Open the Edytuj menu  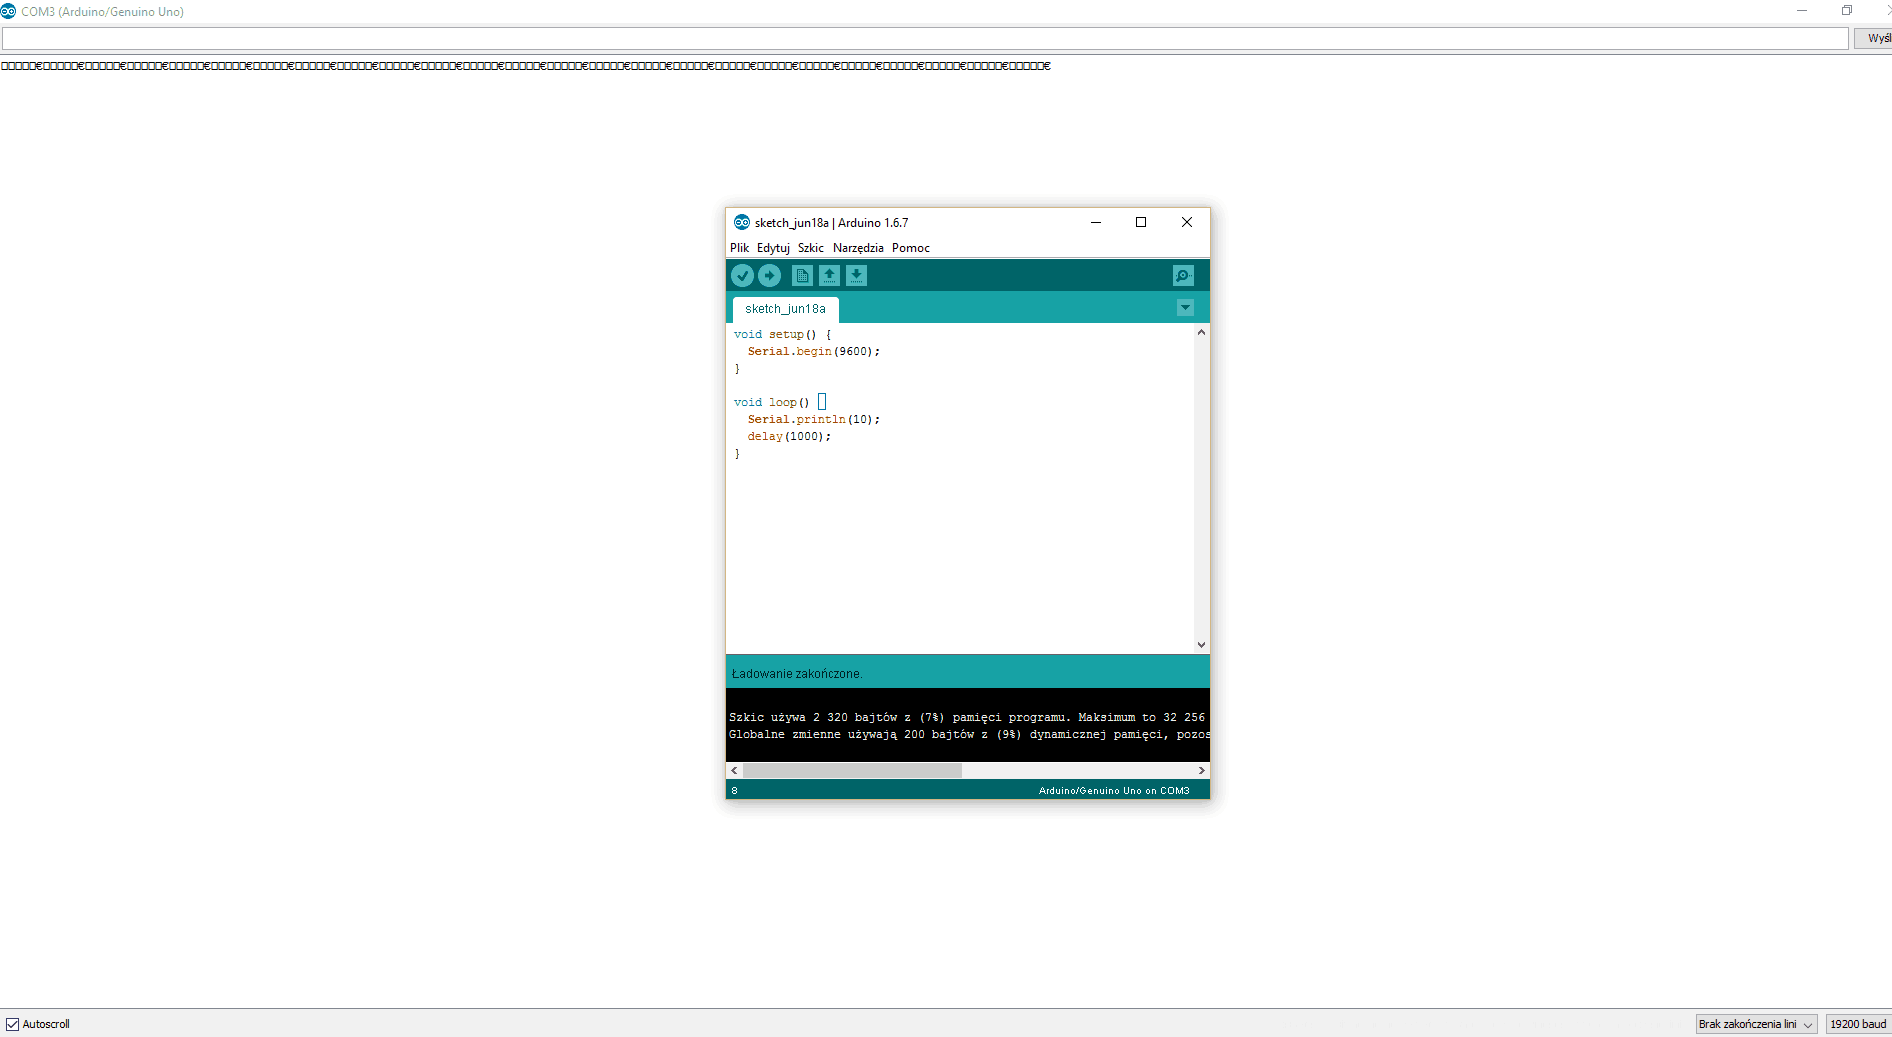pos(773,248)
